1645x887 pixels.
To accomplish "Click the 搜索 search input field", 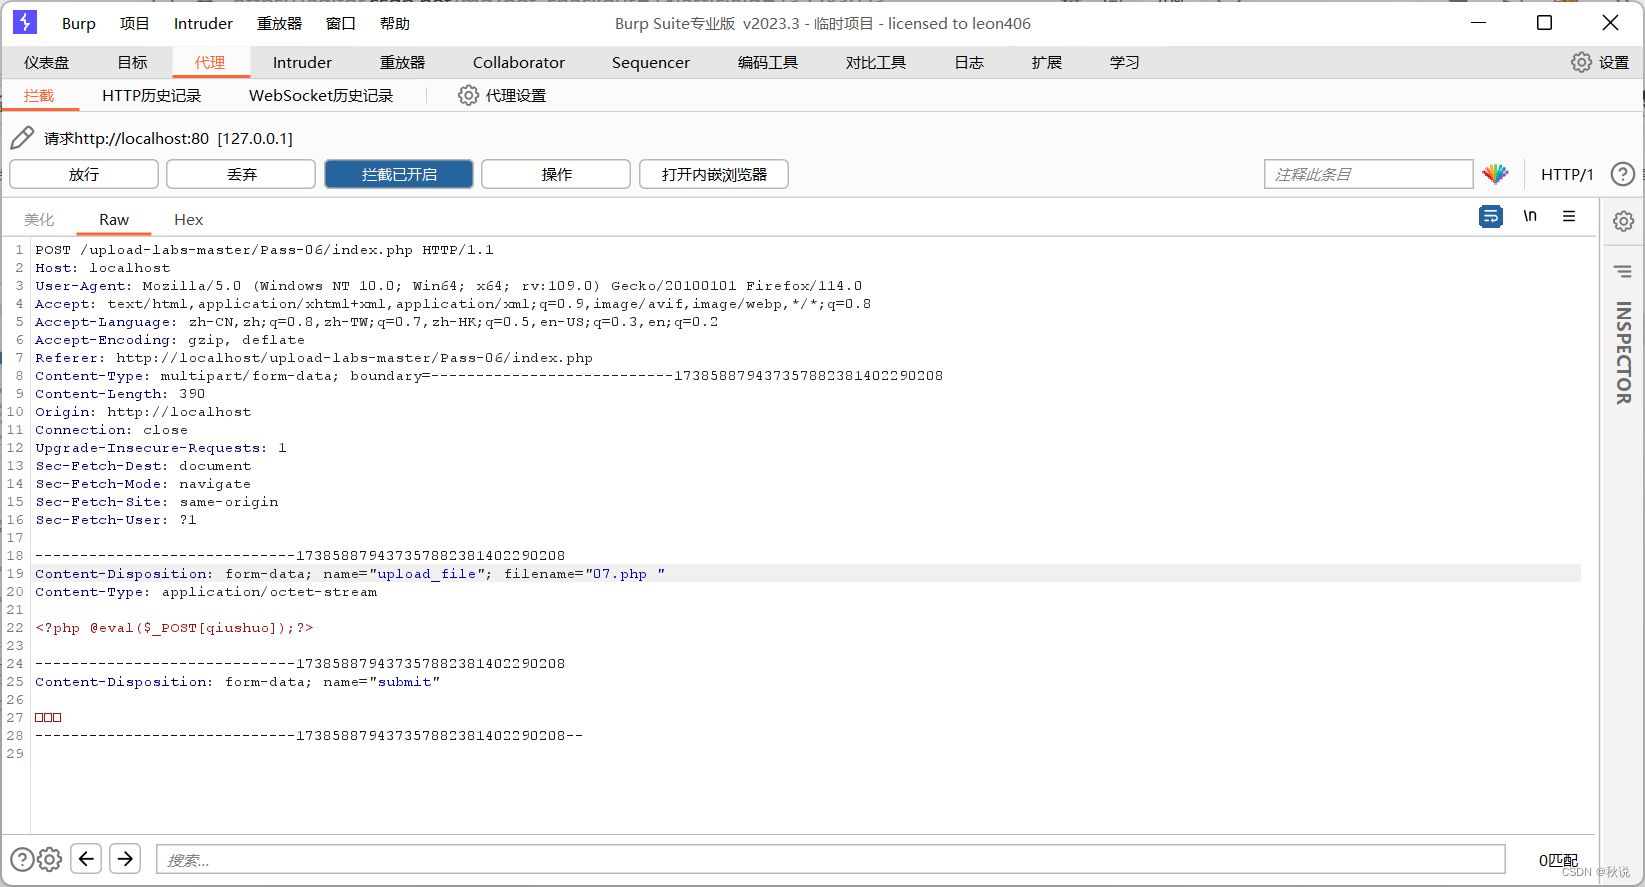I will 831,859.
